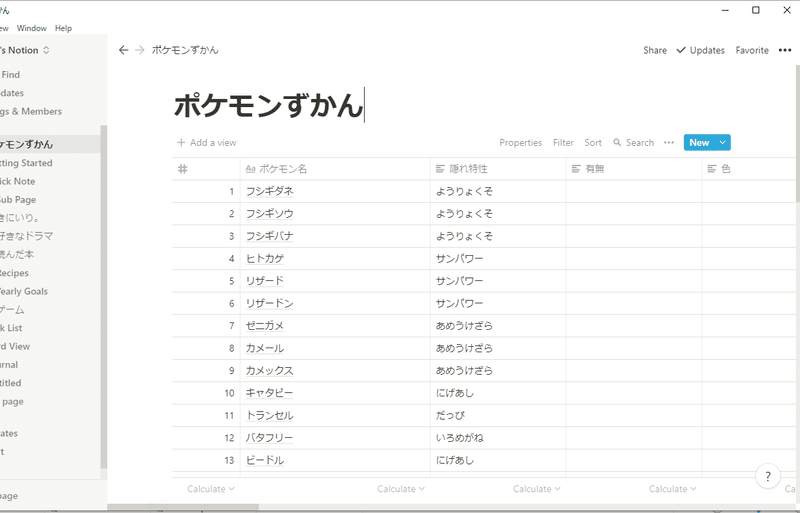The height and width of the screenshot is (513, 800).
Task: Click the リザード cell in row 5
Action: [335, 281]
